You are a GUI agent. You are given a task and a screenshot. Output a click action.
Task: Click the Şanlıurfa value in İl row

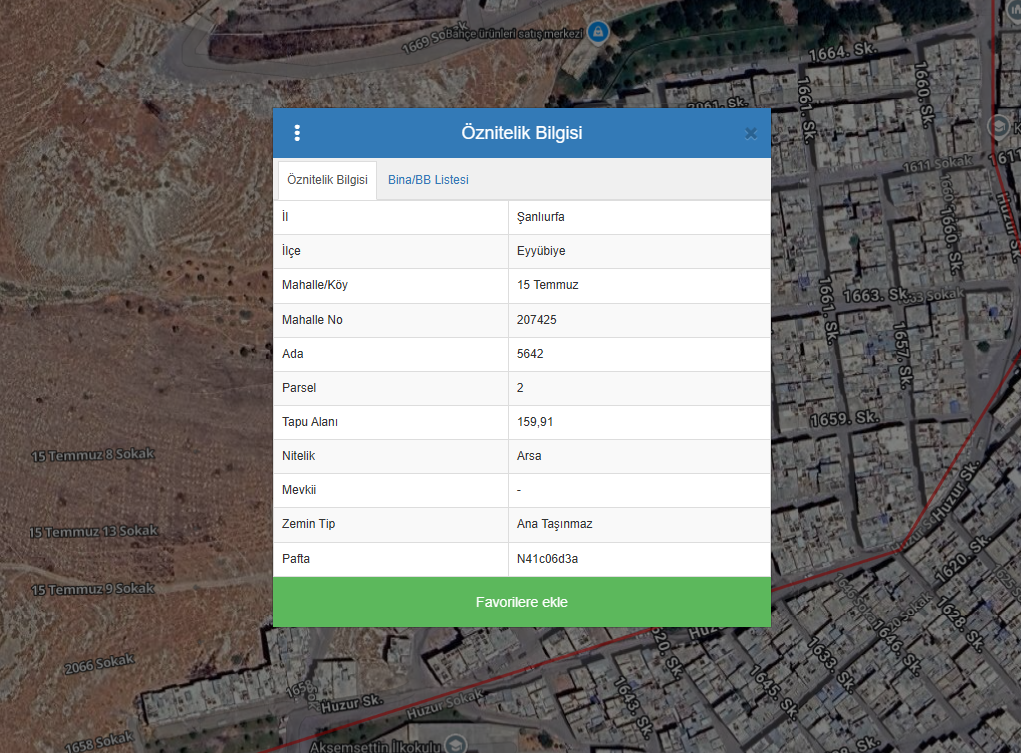coord(541,217)
